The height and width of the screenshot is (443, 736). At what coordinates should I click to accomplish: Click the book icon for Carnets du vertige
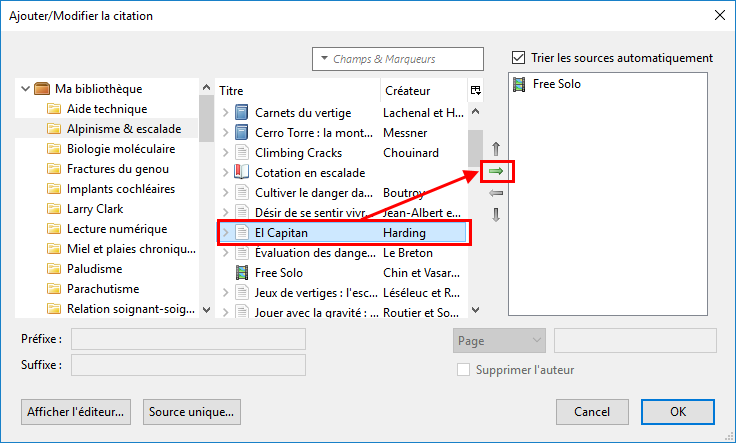pos(241,113)
